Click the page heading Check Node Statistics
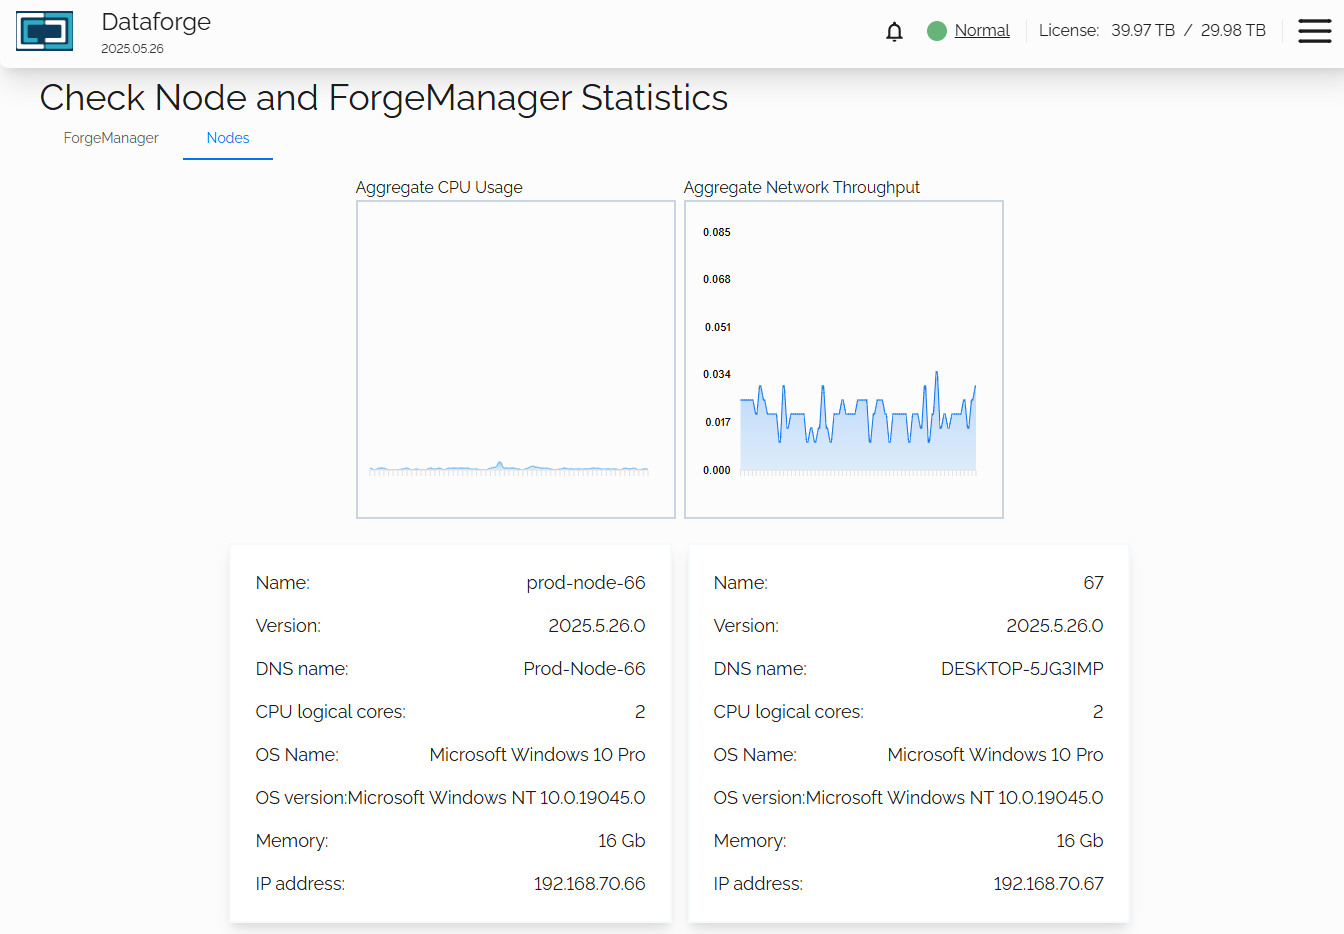This screenshot has width=1344, height=934. [384, 98]
